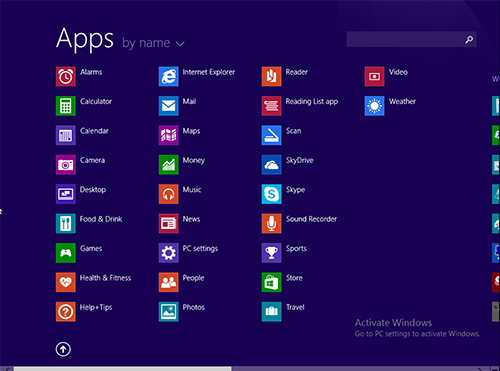Open Reading List app icon
The width and height of the screenshot is (500, 371).
tap(271, 106)
